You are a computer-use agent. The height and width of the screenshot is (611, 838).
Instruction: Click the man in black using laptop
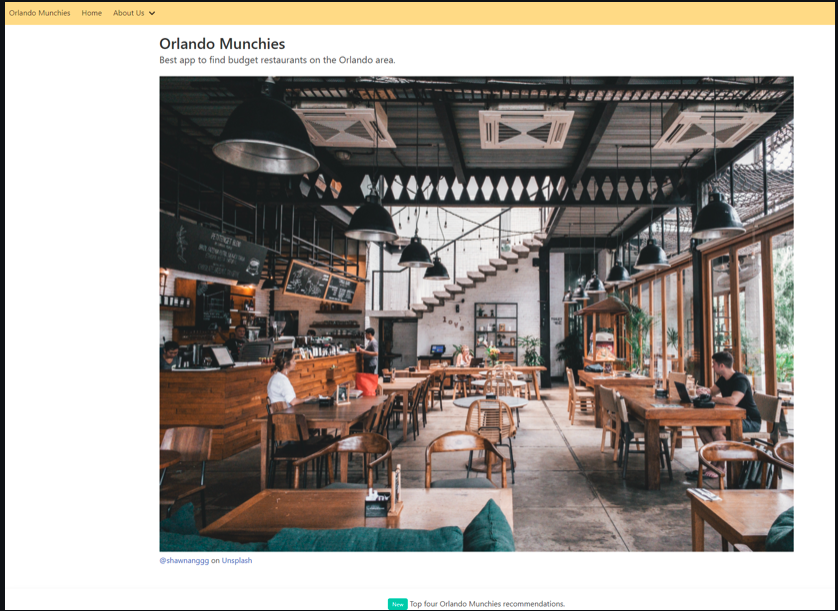[x=731, y=388]
